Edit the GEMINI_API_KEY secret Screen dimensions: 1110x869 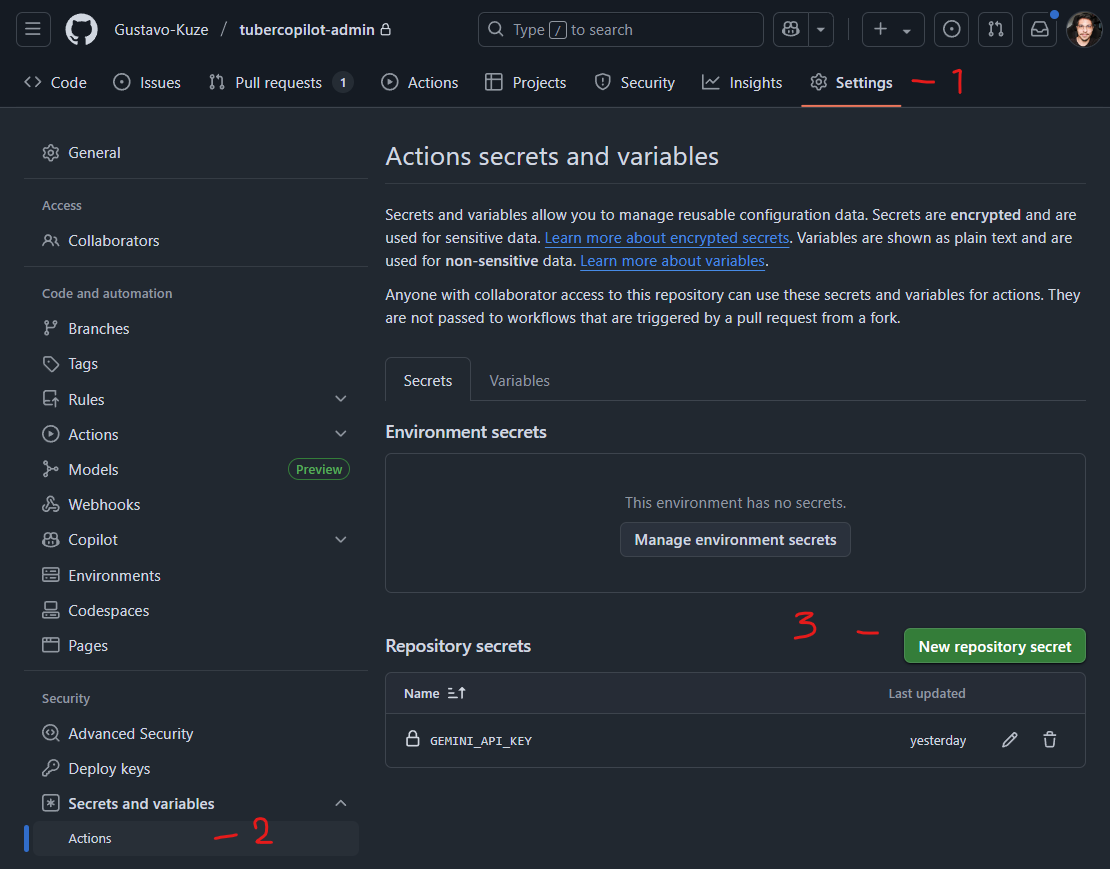pos(1009,740)
